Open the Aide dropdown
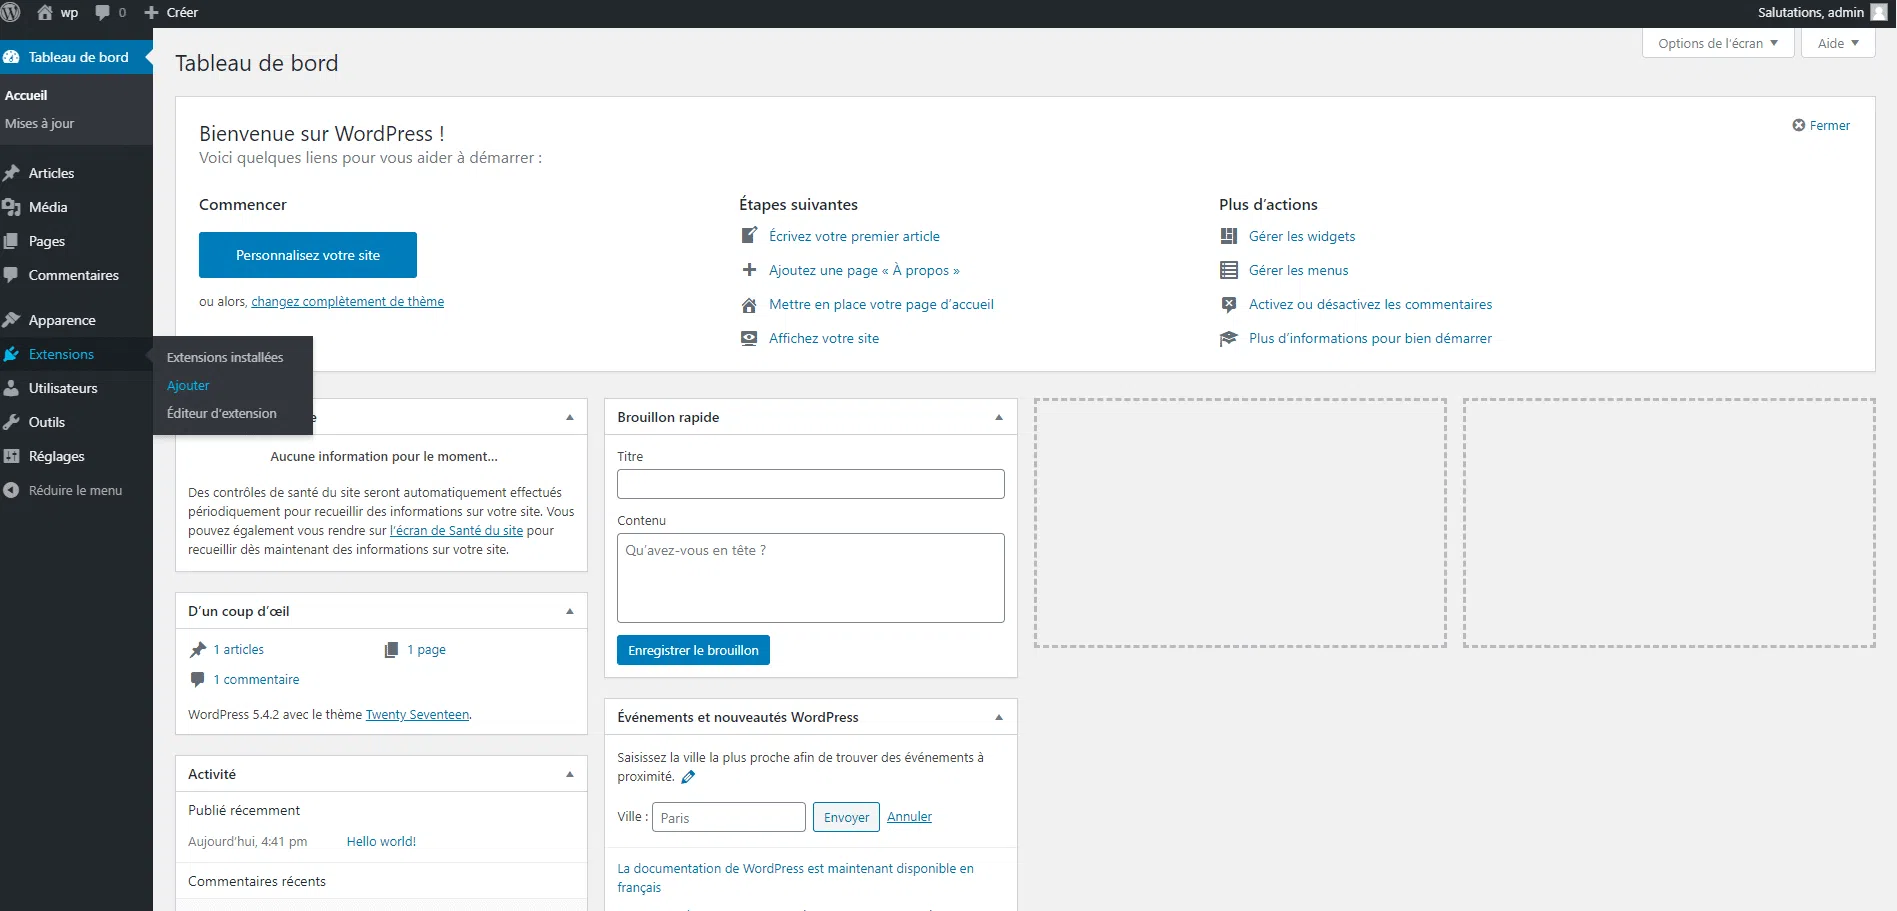Image resolution: width=1897 pixels, height=911 pixels. click(x=1838, y=43)
